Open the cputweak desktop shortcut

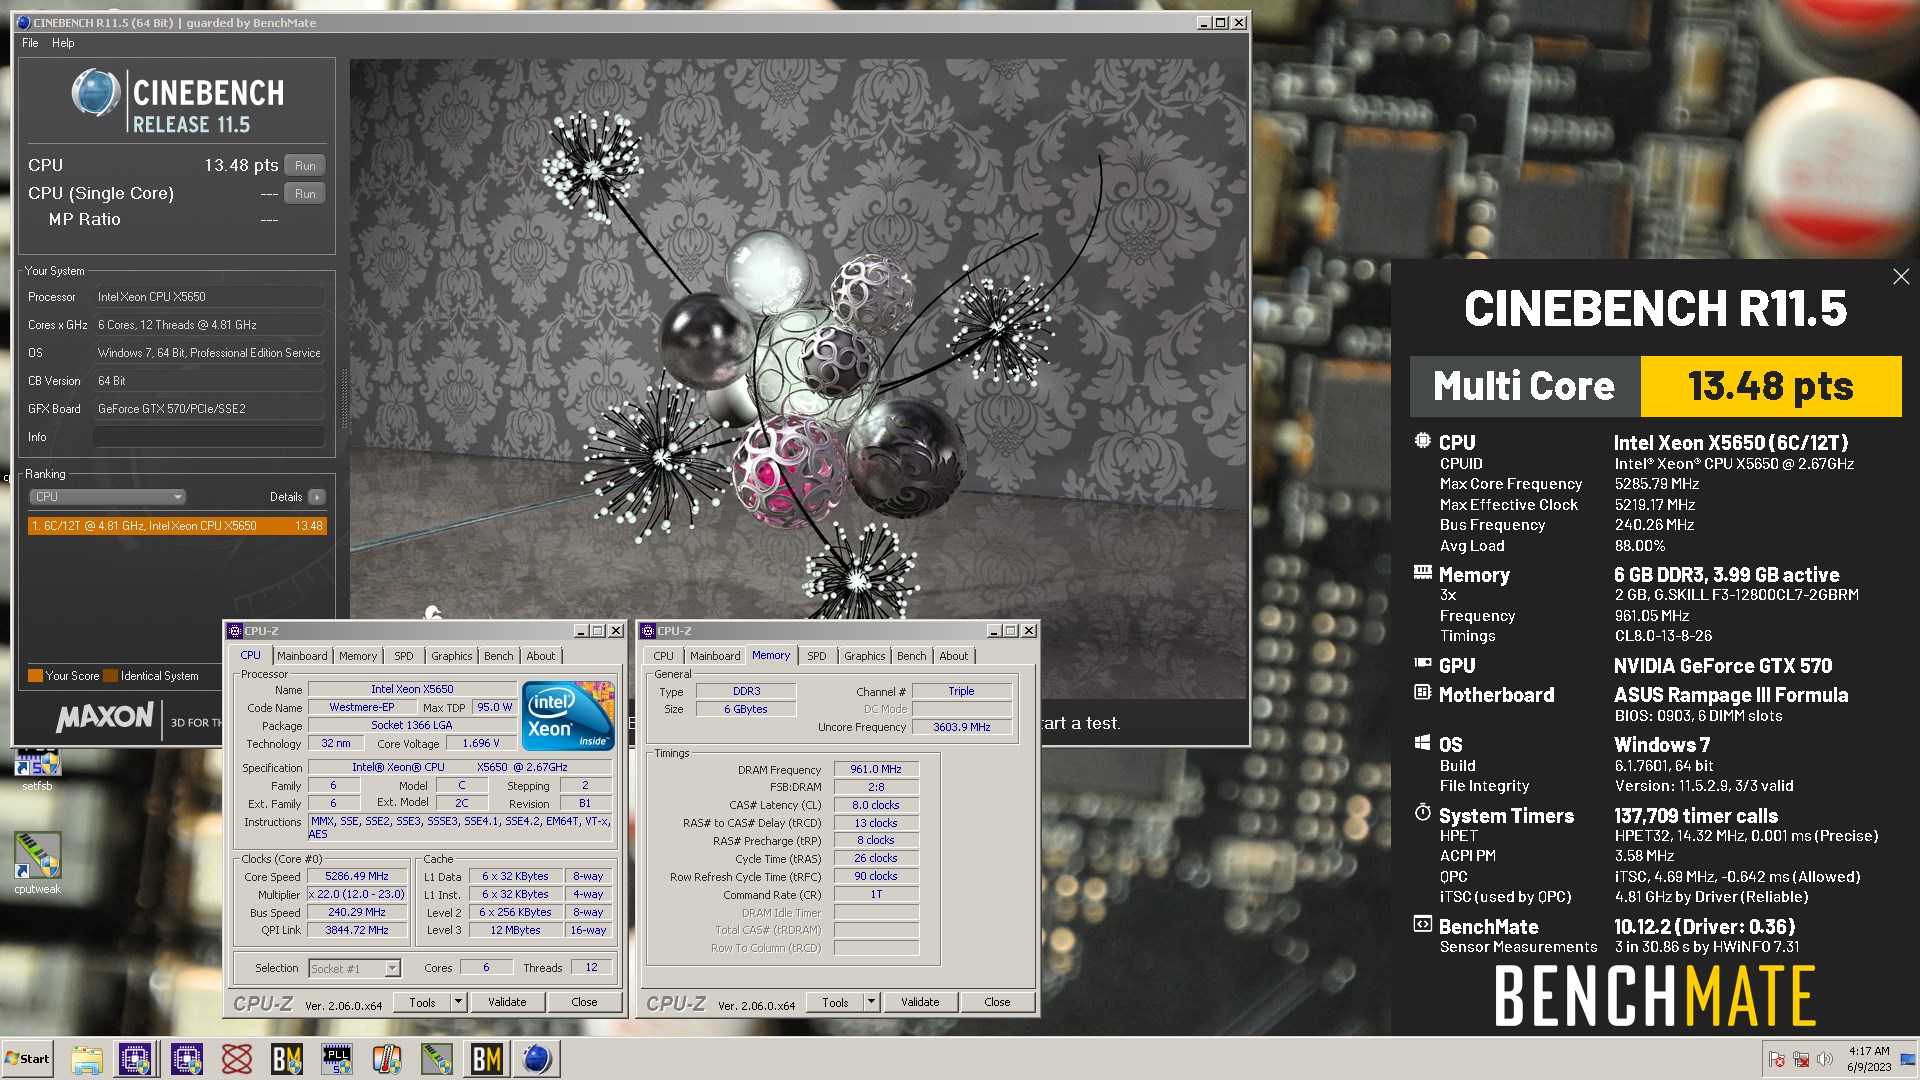37,864
